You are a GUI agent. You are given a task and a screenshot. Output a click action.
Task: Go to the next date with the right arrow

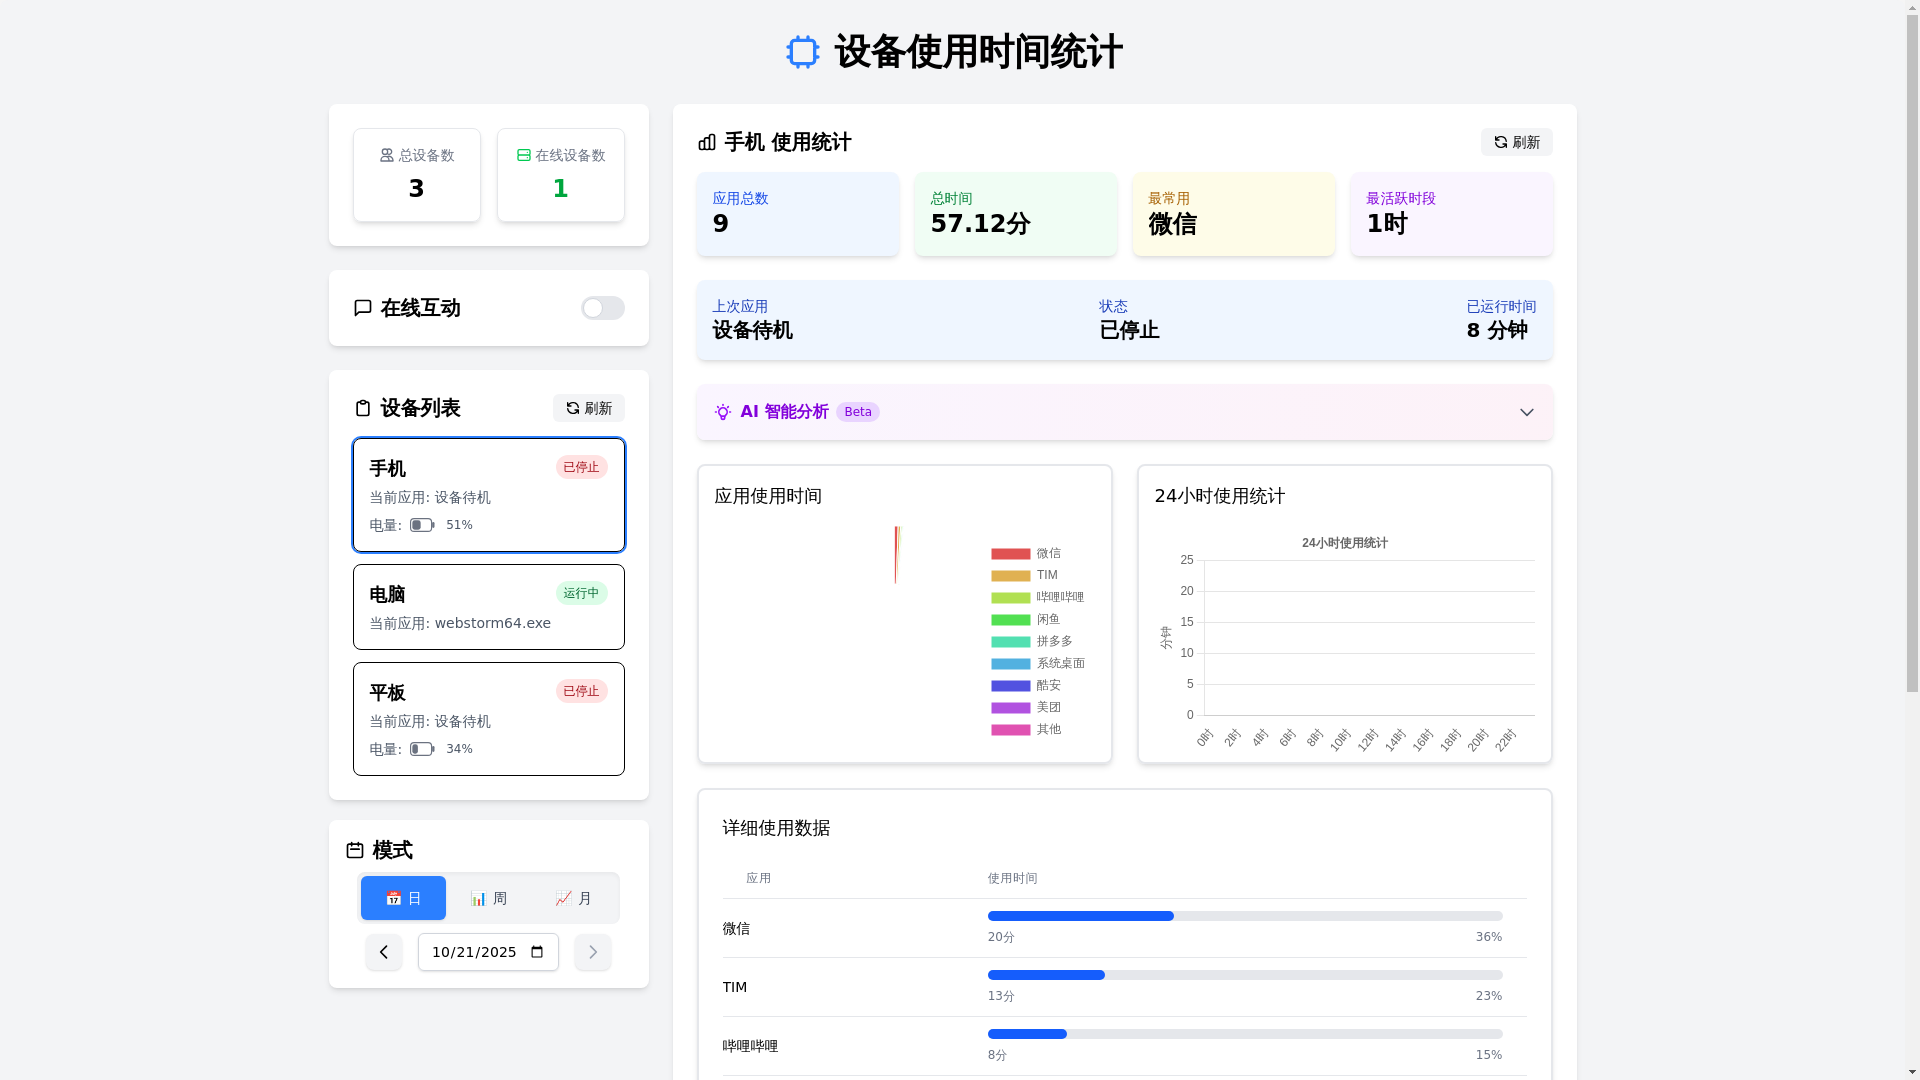(592, 952)
